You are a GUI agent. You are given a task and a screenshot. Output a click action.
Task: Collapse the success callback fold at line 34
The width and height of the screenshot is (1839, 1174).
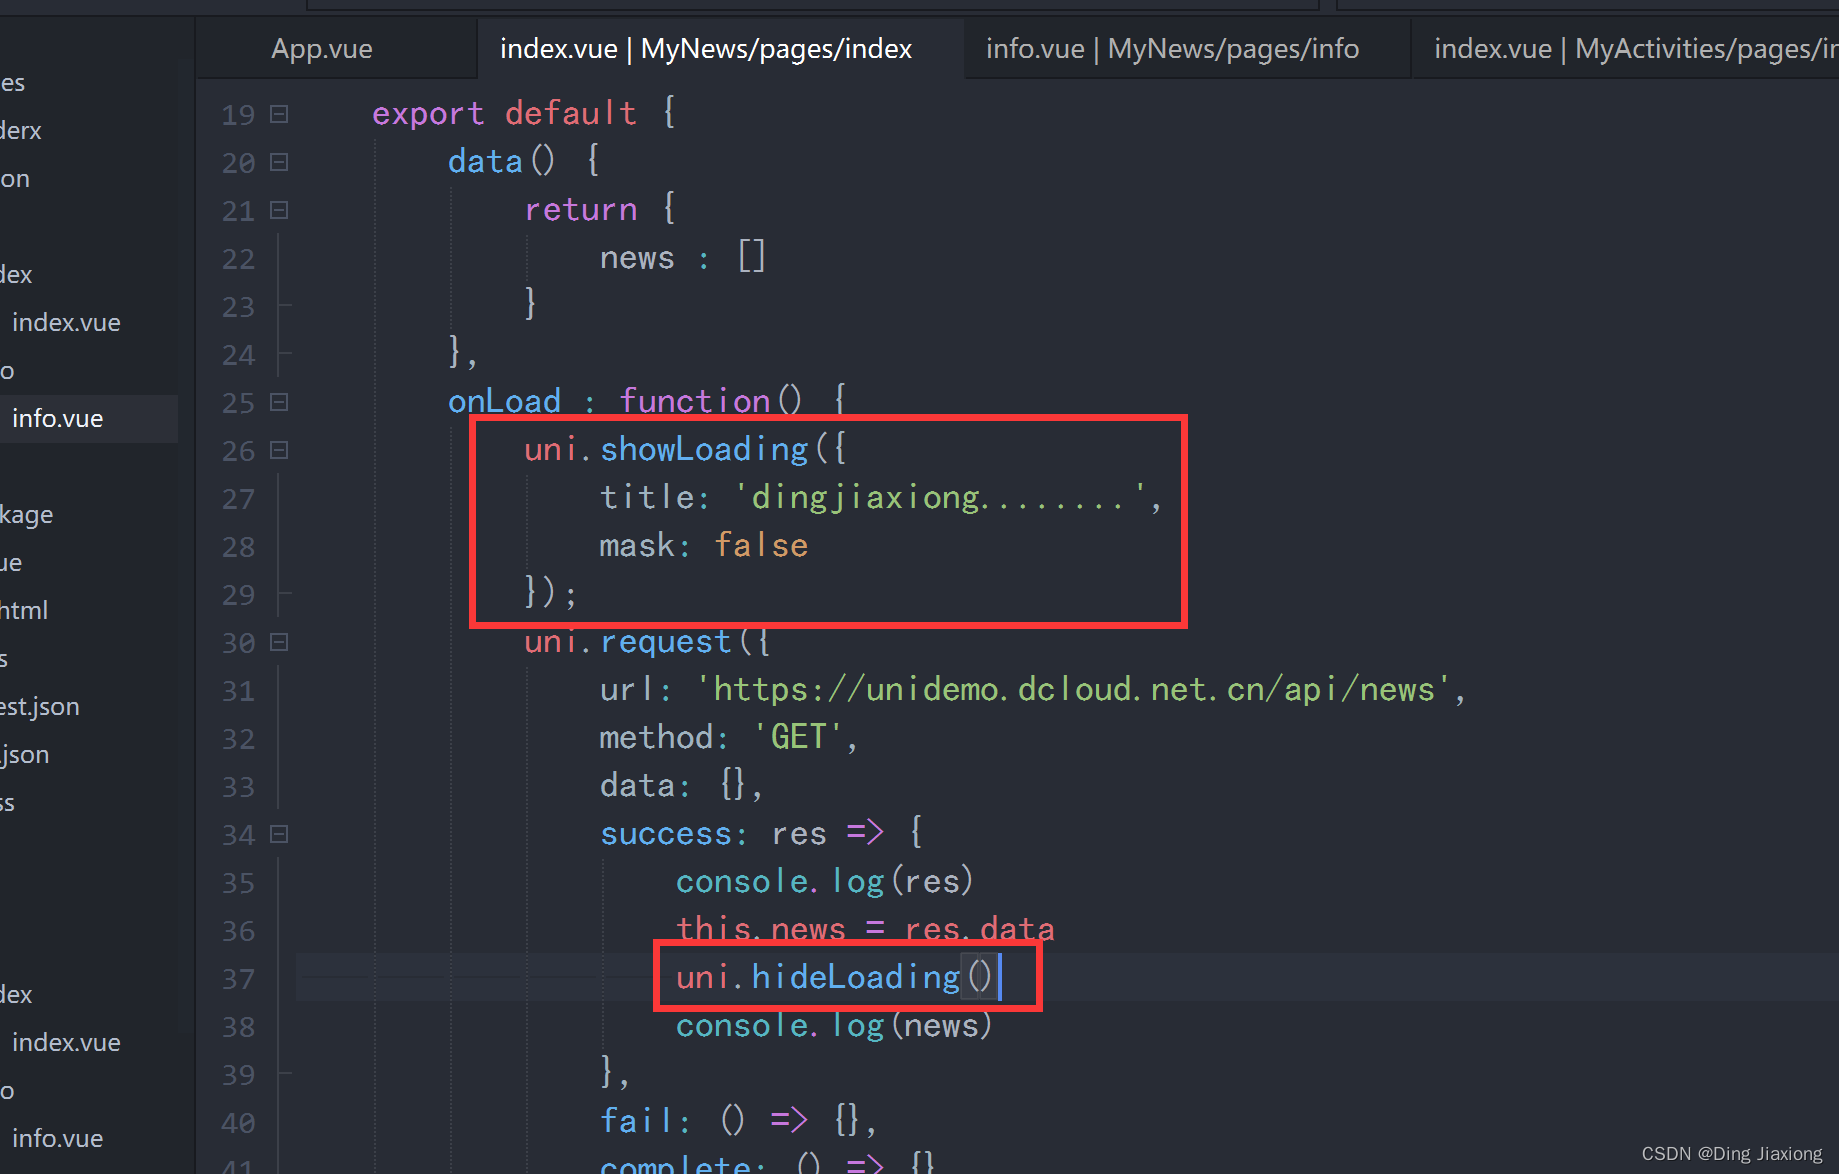click(280, 834)
